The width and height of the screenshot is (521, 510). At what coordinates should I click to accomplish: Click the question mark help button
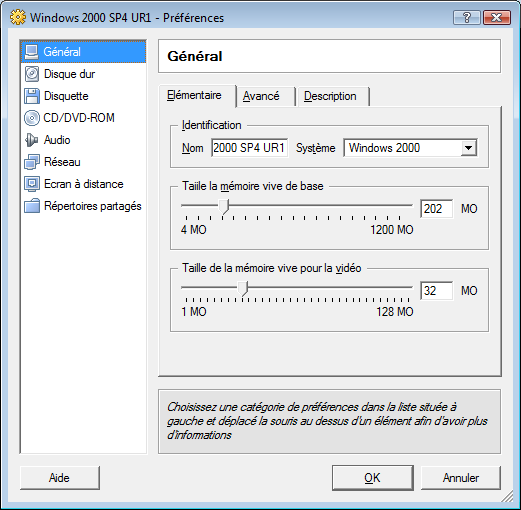(x=467, y=18)
